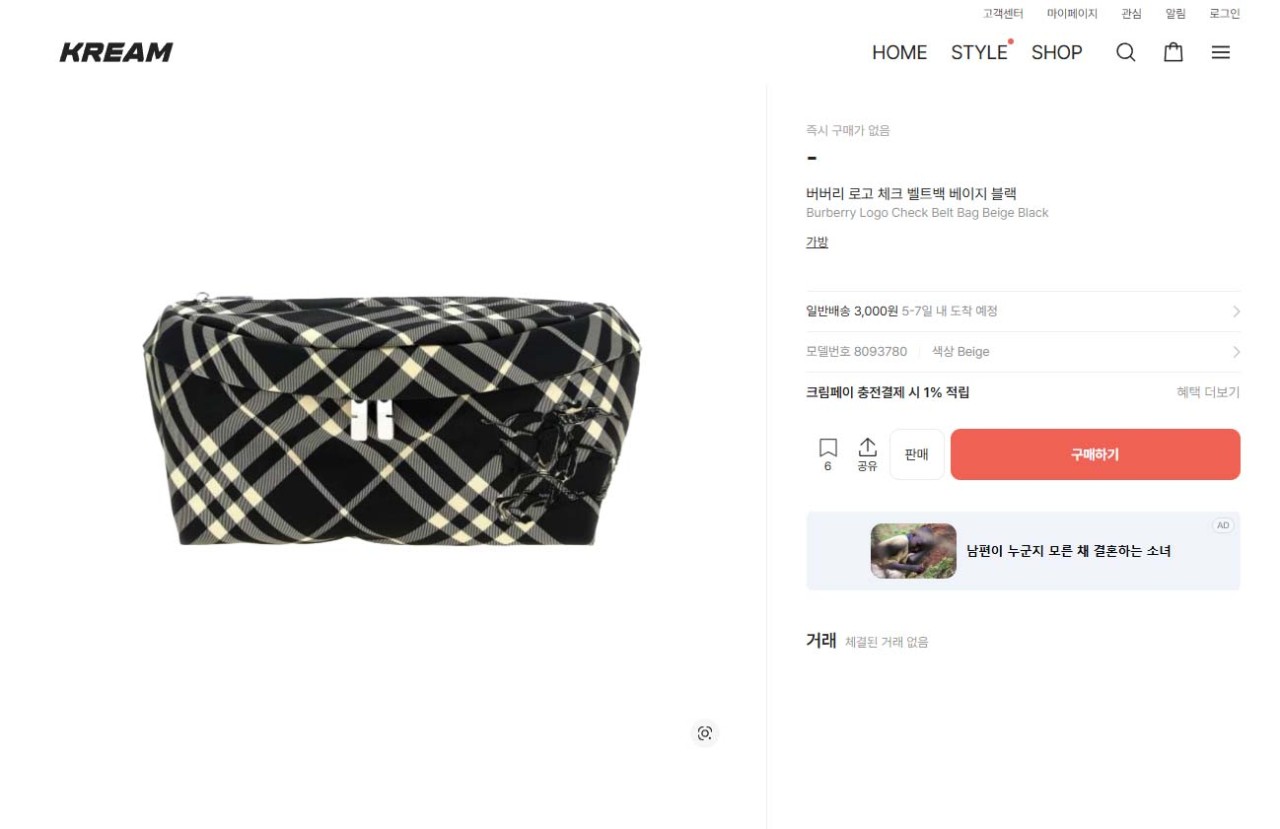
Task: Open the 가방 category link
Action: (817, 242)
